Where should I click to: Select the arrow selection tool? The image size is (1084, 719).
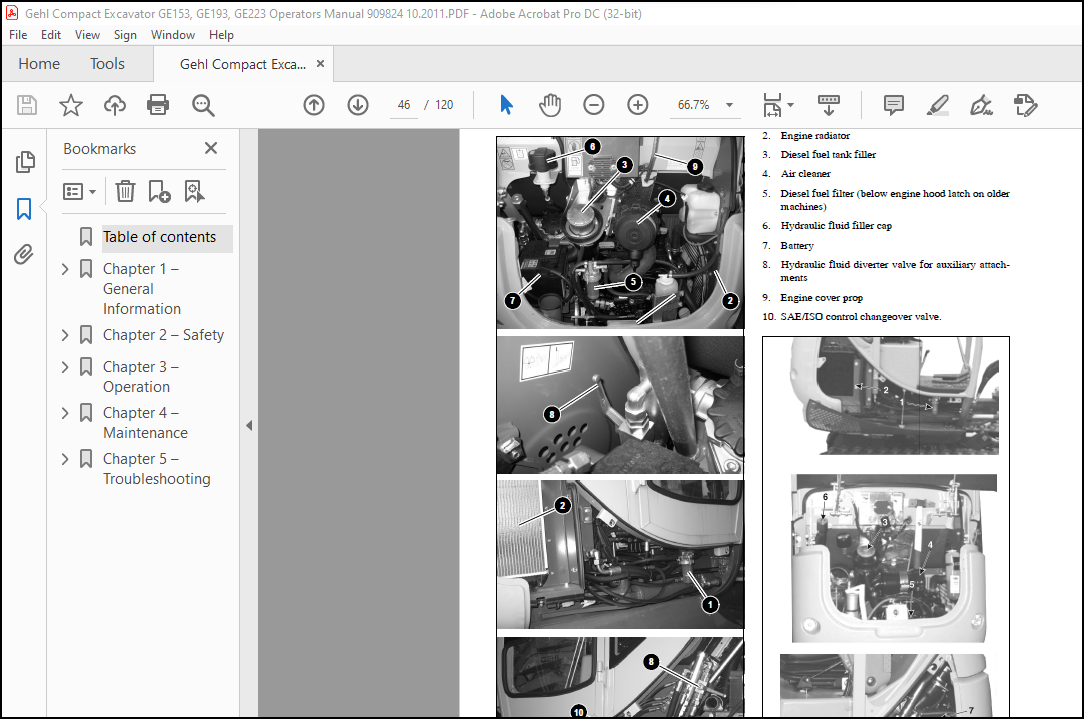click(x=506, y=104)
